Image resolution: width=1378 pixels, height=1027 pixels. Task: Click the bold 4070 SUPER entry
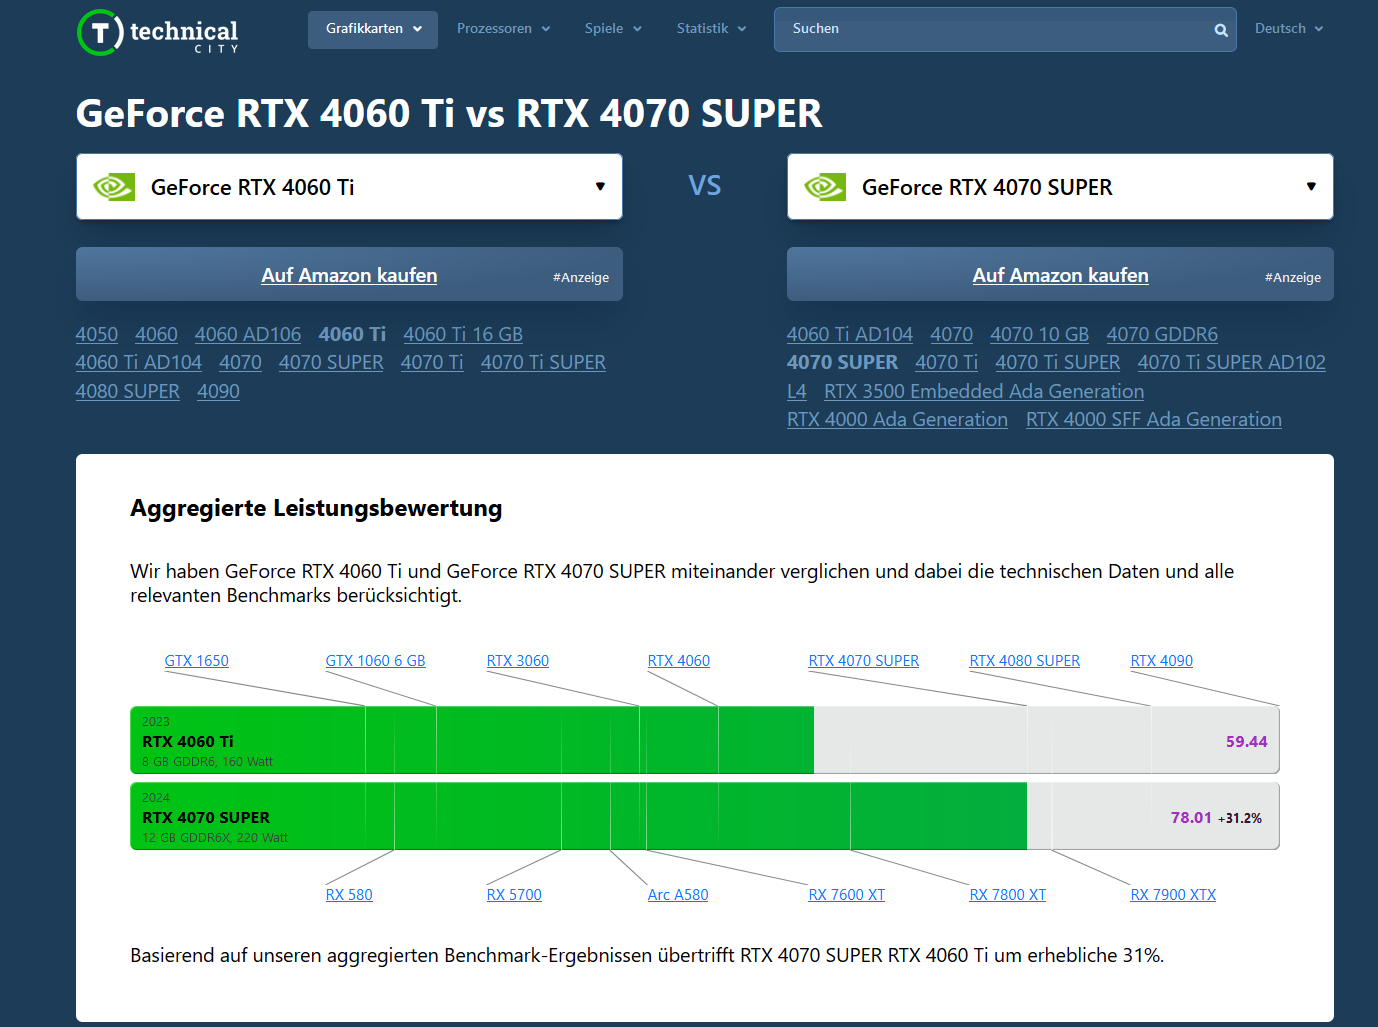tap(842, 362)
